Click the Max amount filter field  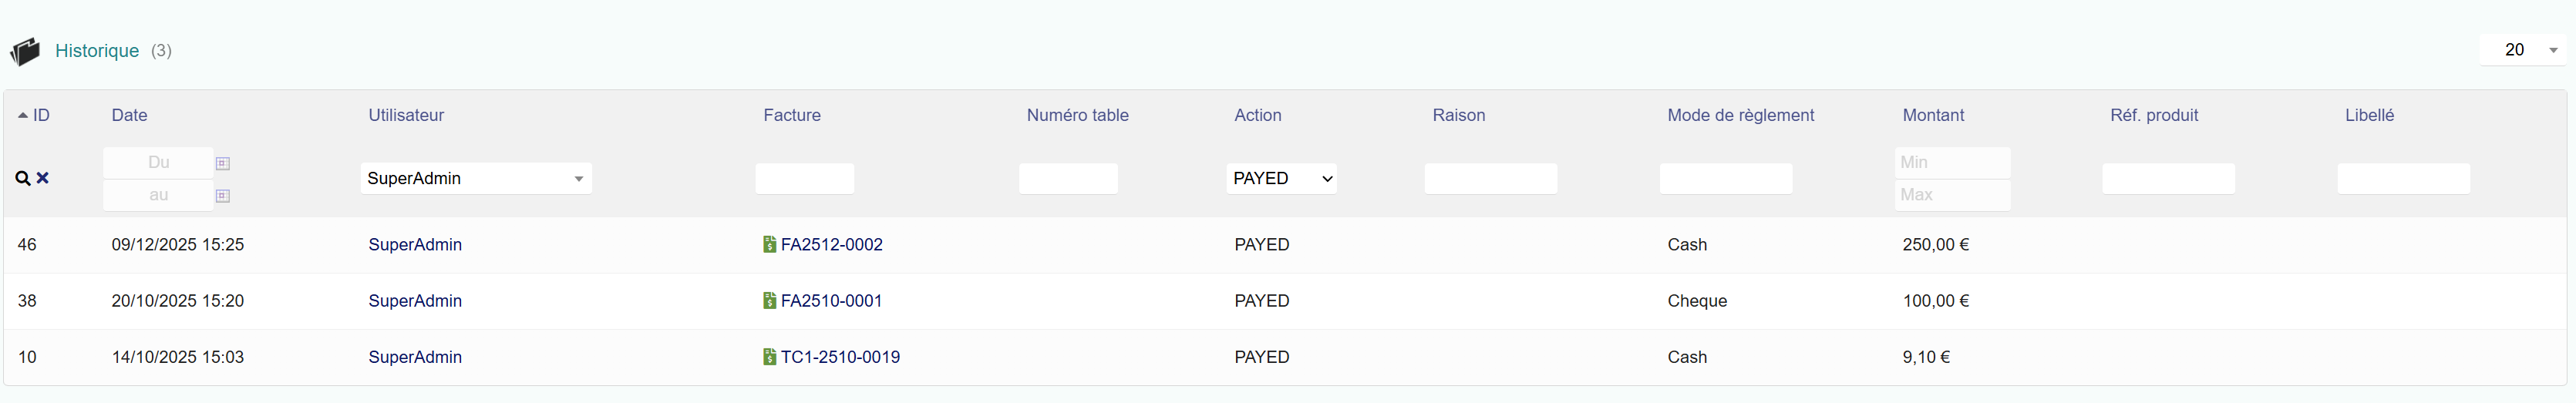(1951, 195)
